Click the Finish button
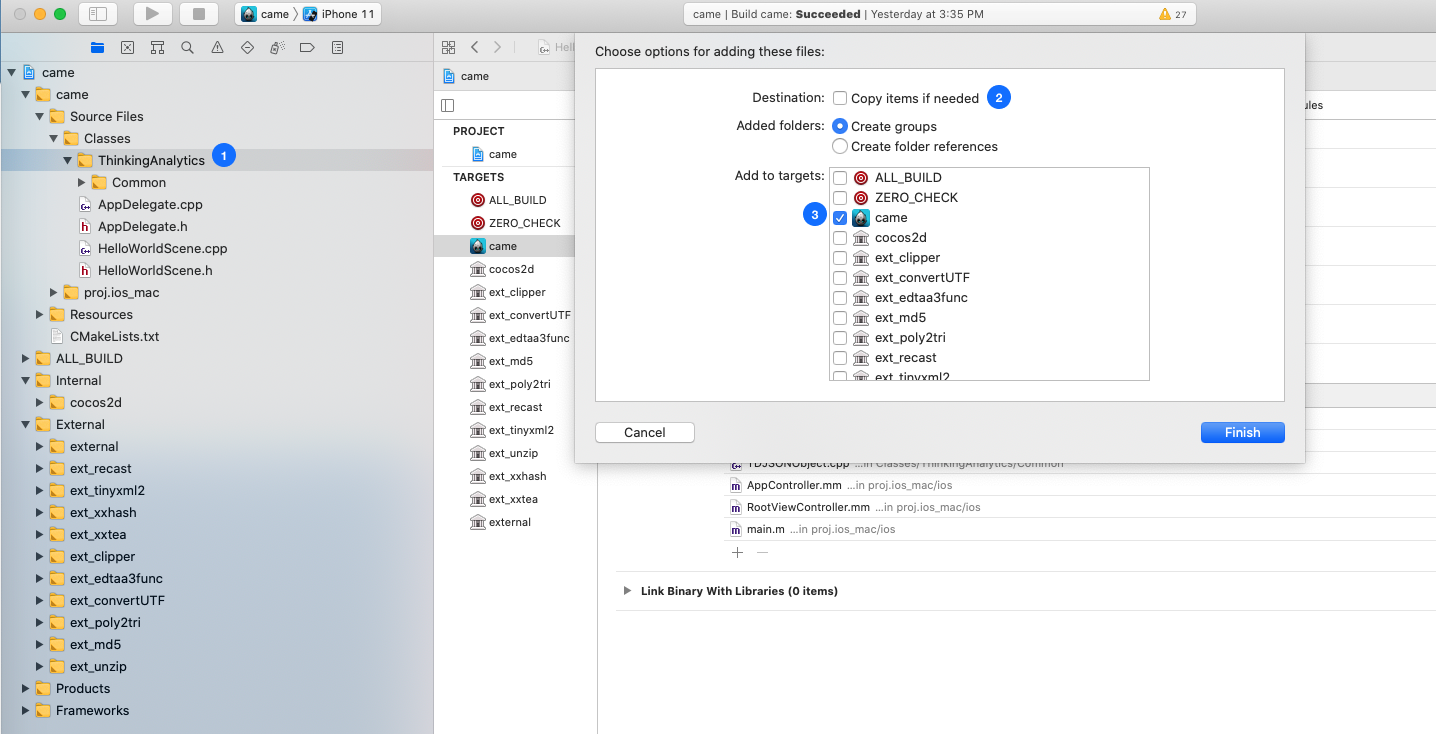Viewport: 1436px width, 734px height. pyautogui.click(x=1242, y=432)
